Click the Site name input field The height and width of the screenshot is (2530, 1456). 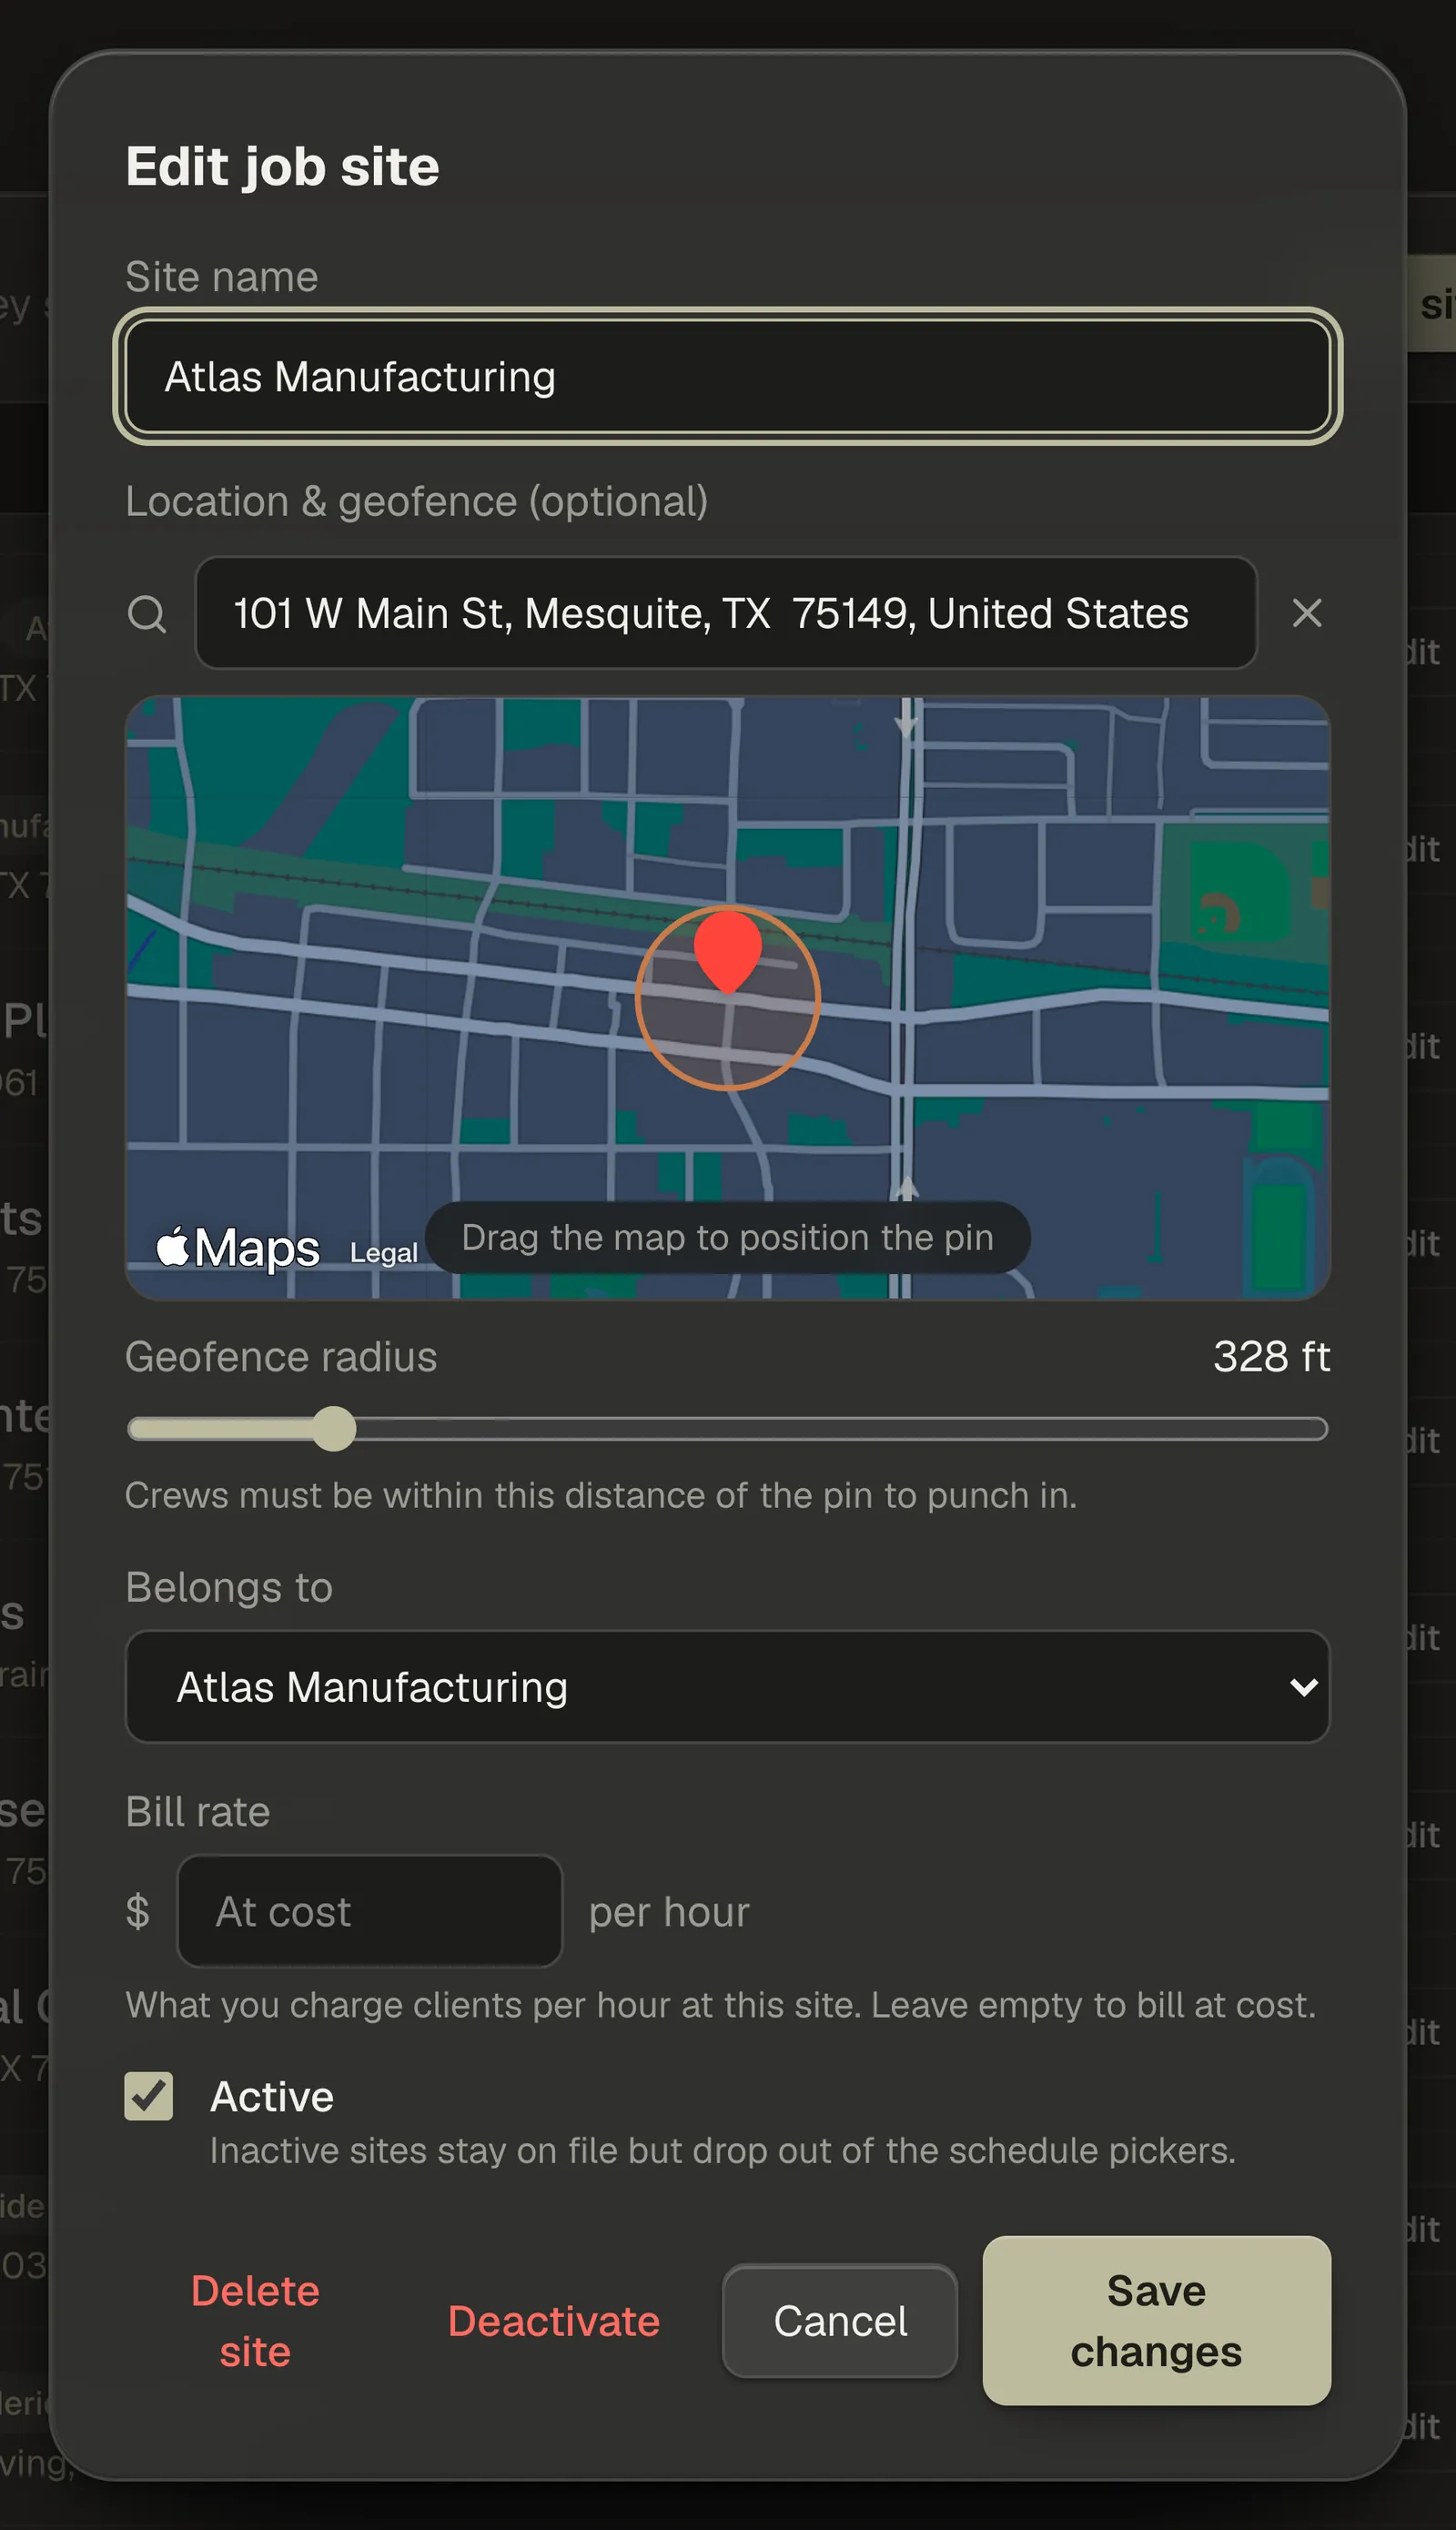[x=728, y=377]
